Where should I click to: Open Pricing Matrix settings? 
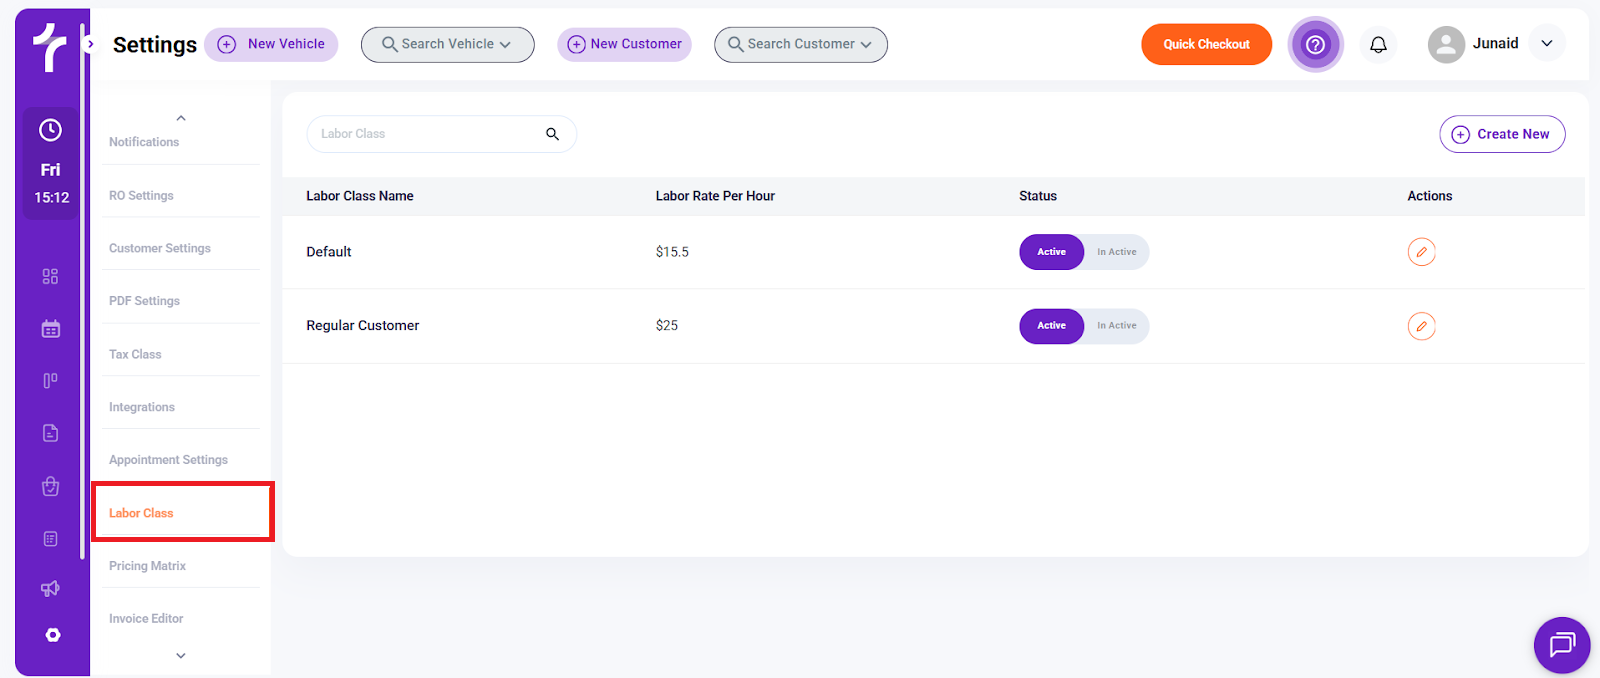point(148,566)
